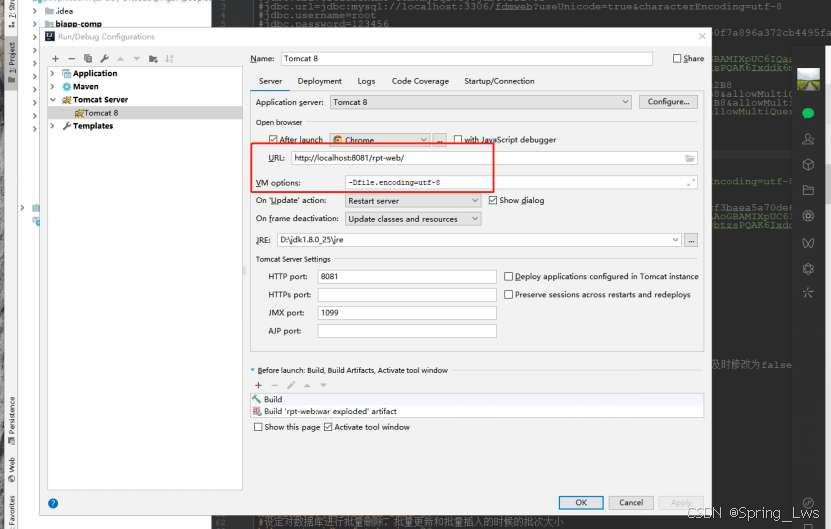The width and height of the screenshot is (831, 529).
Task: Enable with JavaScript debugger checkbox
Action: pos(458,139)
